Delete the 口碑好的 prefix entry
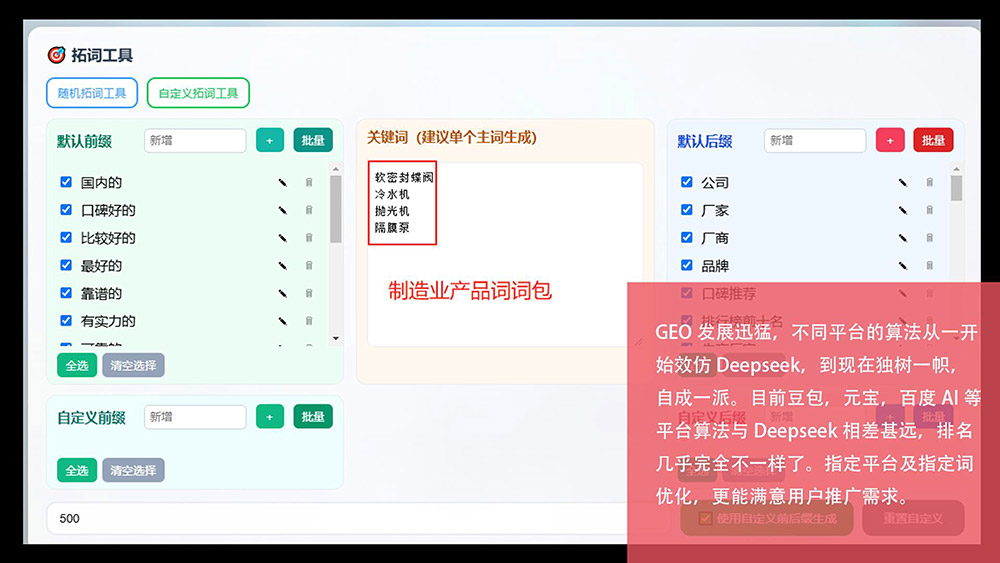This screenshot has width=1000, height=563. [309, 210]
